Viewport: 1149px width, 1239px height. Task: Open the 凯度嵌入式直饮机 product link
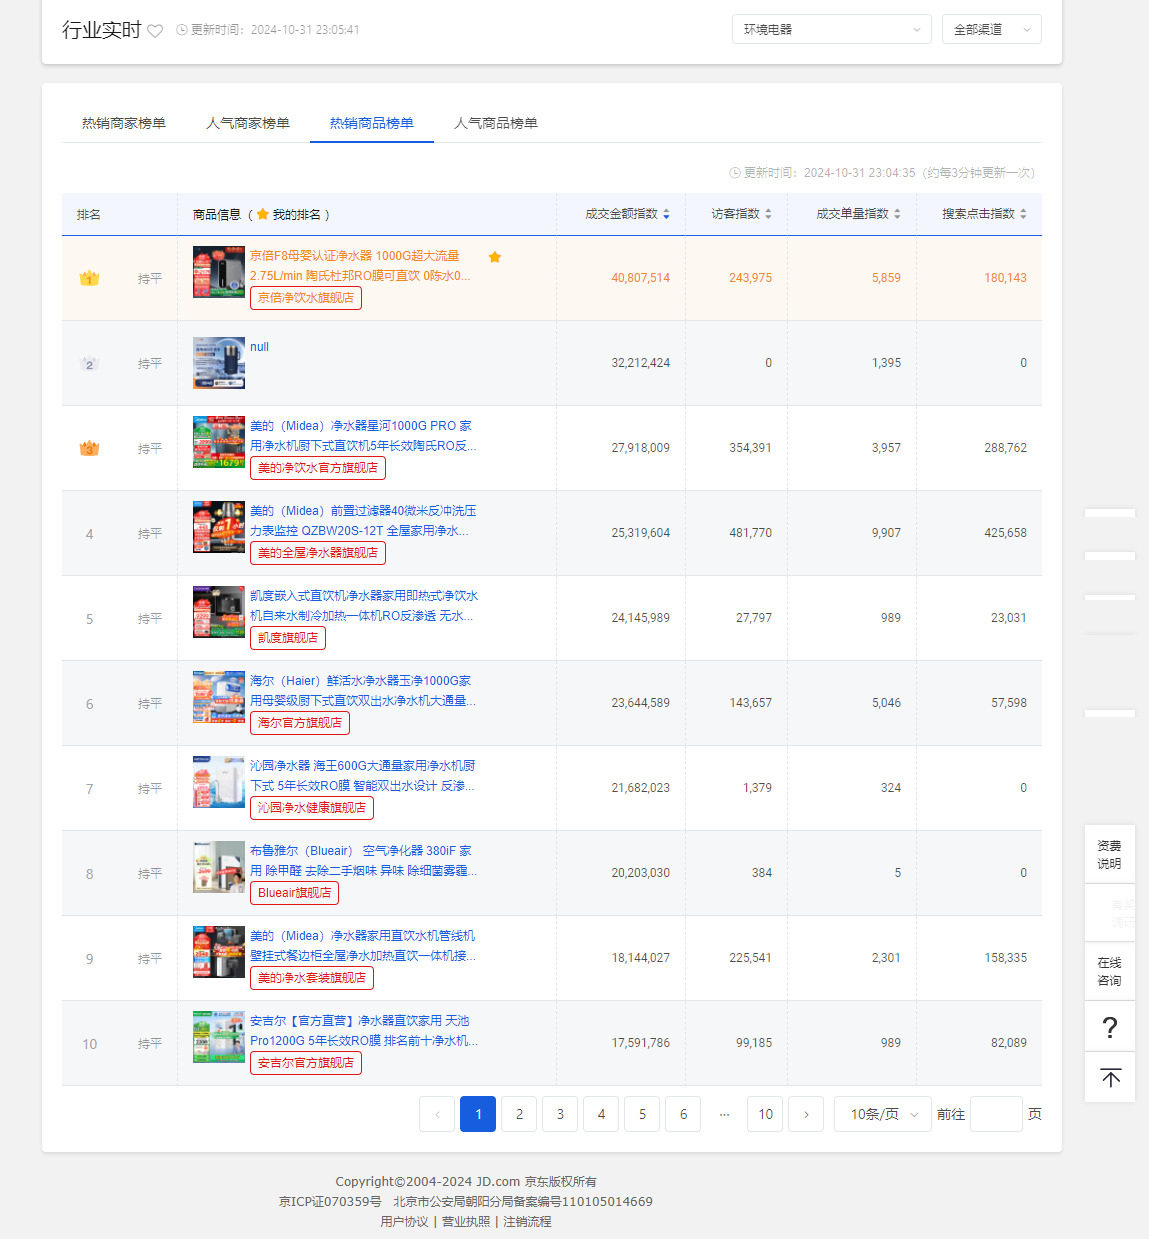(x=364, y=606)
